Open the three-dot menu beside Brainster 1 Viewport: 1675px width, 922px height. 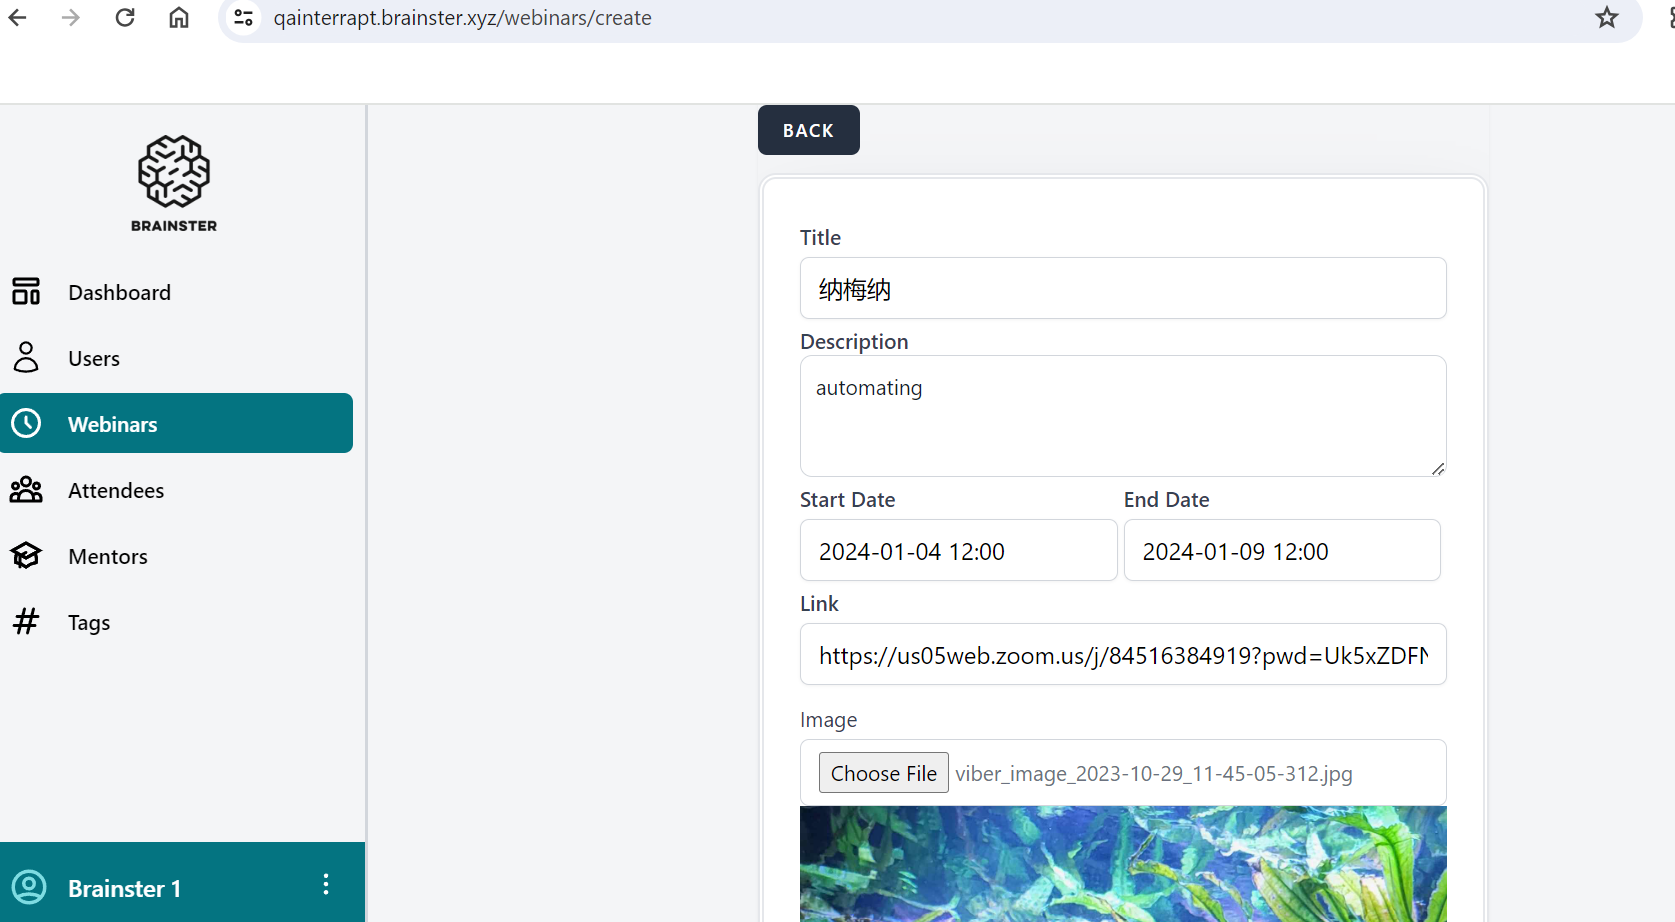pos(326,885)
